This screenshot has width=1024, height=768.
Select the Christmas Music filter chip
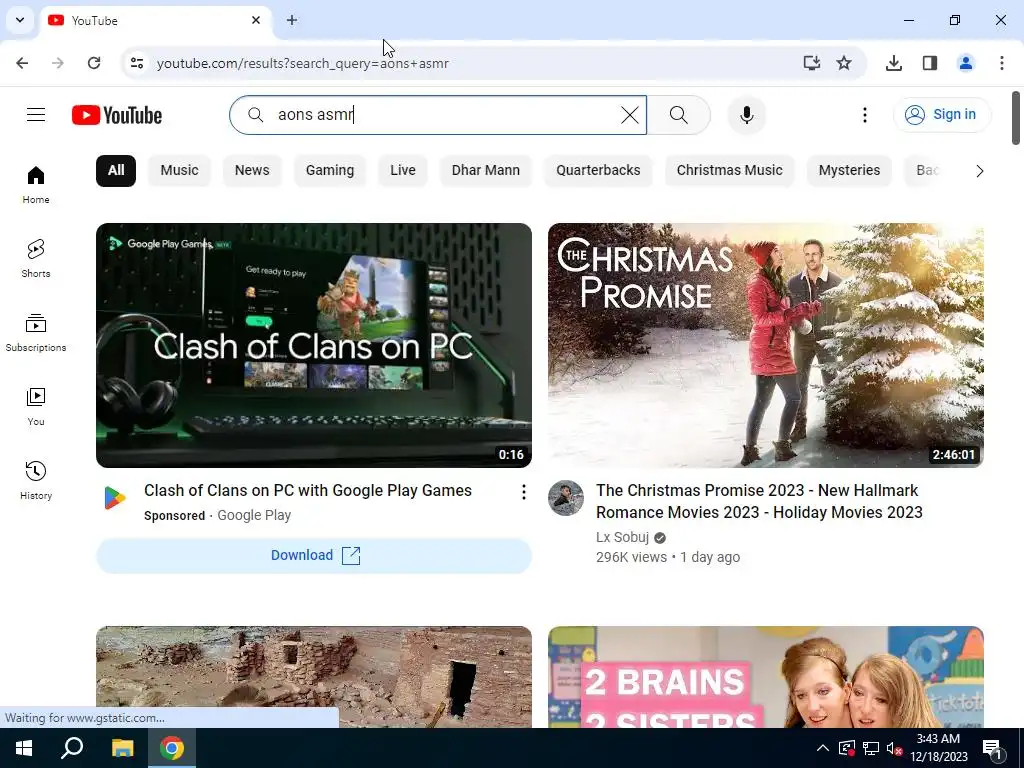[x=729, y=170]
